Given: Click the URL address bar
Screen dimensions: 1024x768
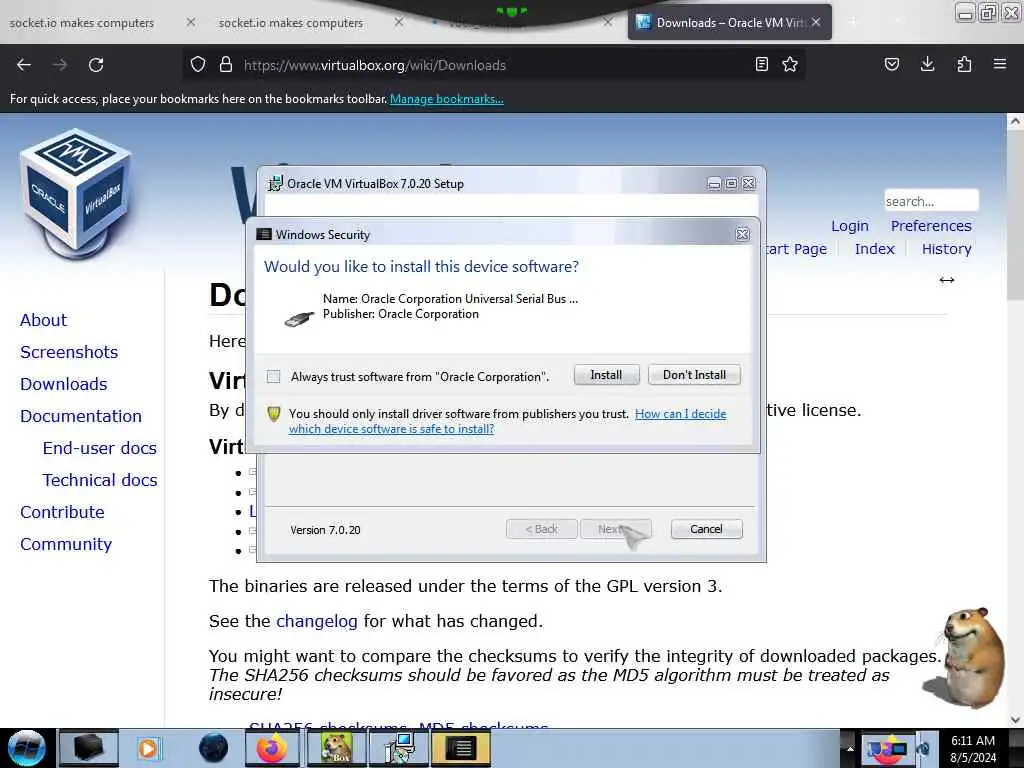Looking at the screenshot, I should coord(496,65).
